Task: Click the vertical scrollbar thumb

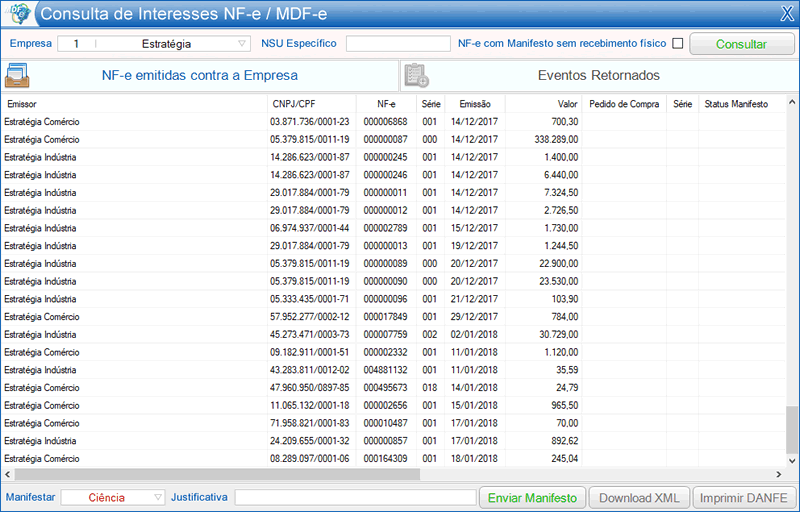Action: tap(792, 429)
